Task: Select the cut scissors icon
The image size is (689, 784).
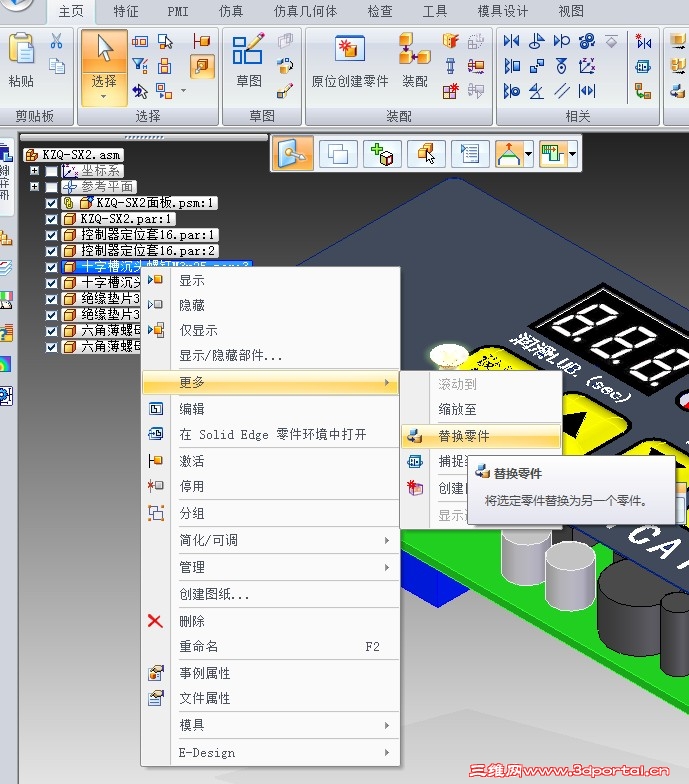Action: pyautogui.click(x=56, y=41)
